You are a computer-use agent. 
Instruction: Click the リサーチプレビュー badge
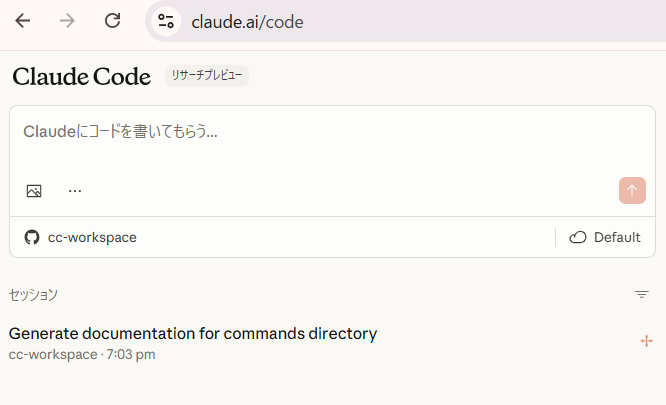point(207,76)
